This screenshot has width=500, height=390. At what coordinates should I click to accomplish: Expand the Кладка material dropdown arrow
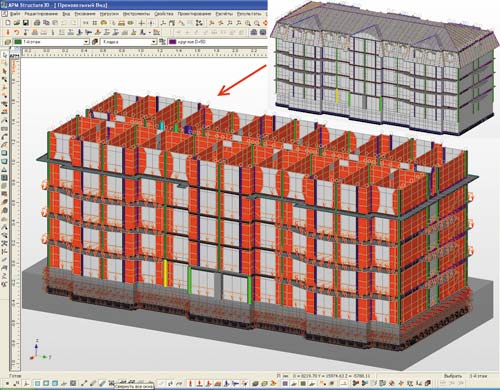tap(154, 42)
